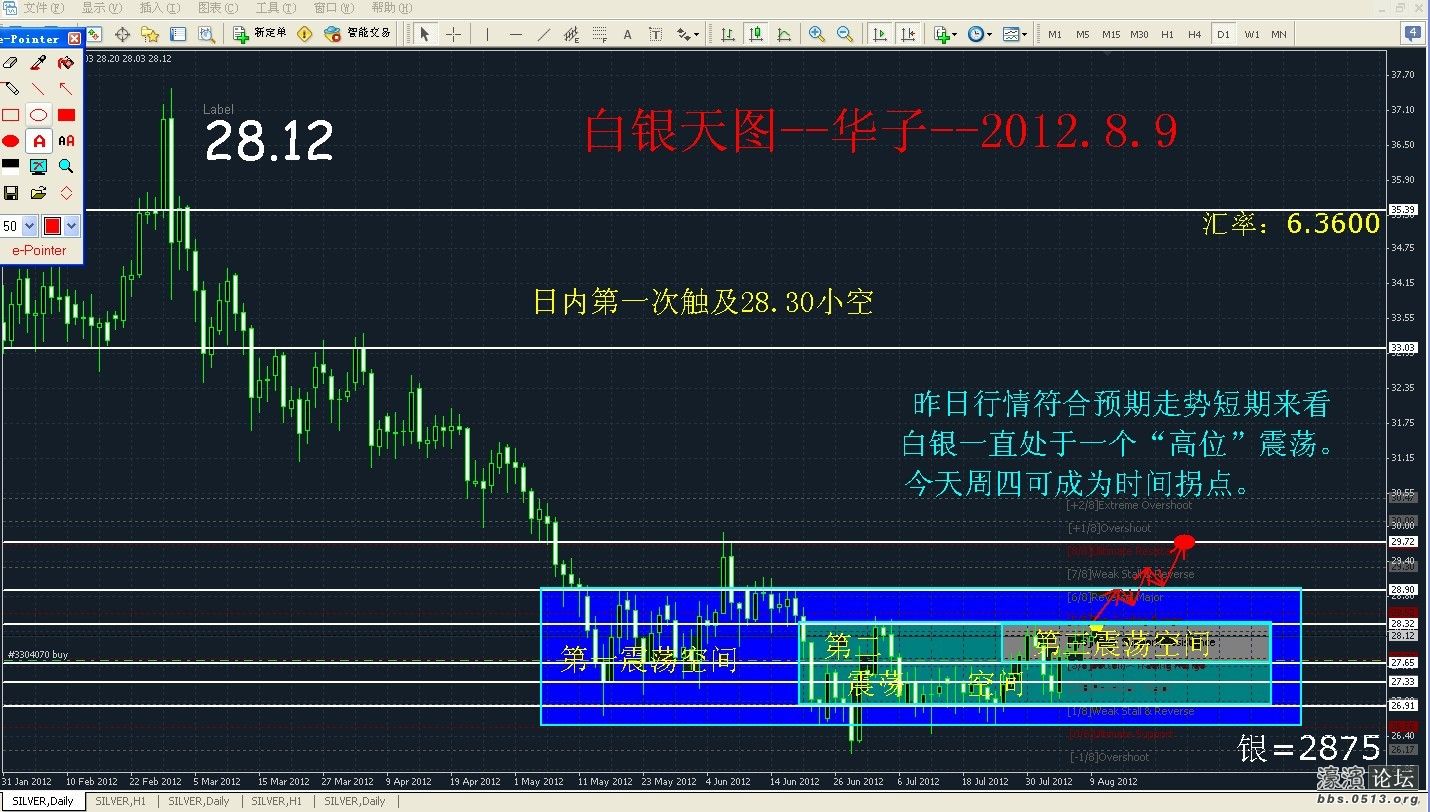1430x812 pixels.
Task: Select the crosshair cursor tool
Action: (x=453, y=34)
